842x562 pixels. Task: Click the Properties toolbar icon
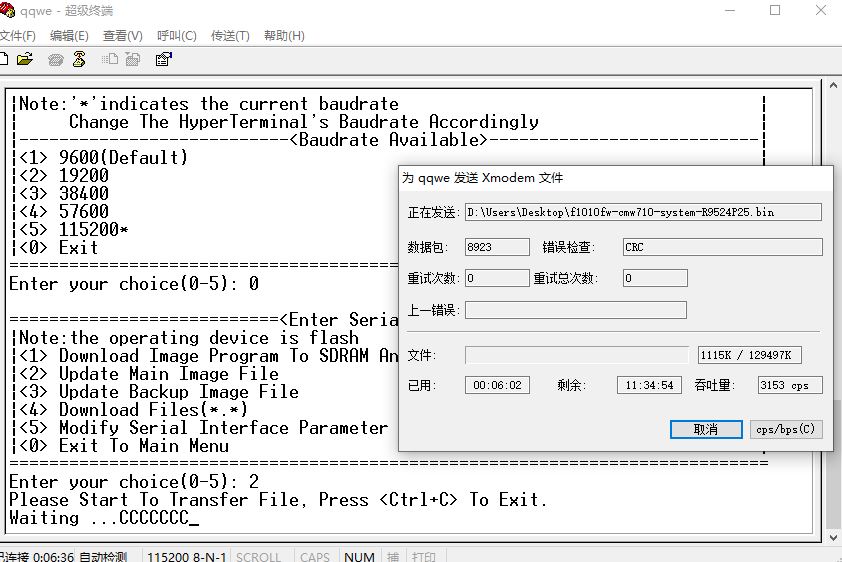click(x=163, y=59)
